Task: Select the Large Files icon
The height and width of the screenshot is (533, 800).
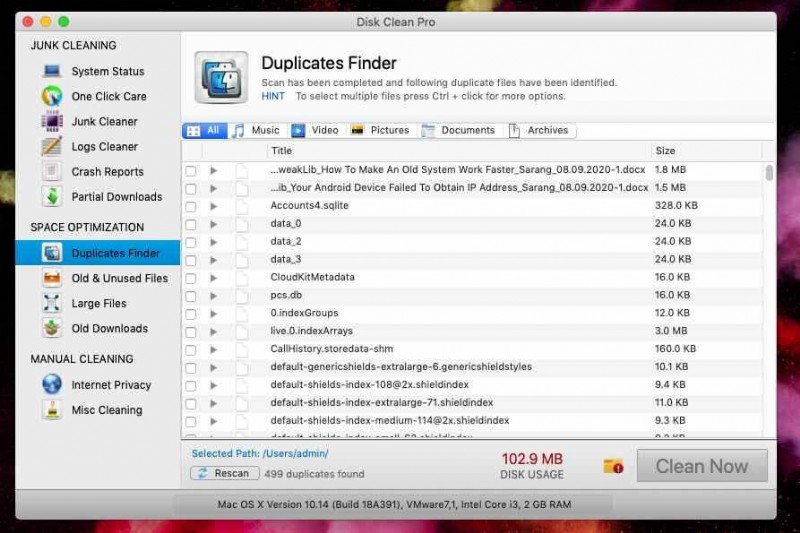Action: (52, 303)
